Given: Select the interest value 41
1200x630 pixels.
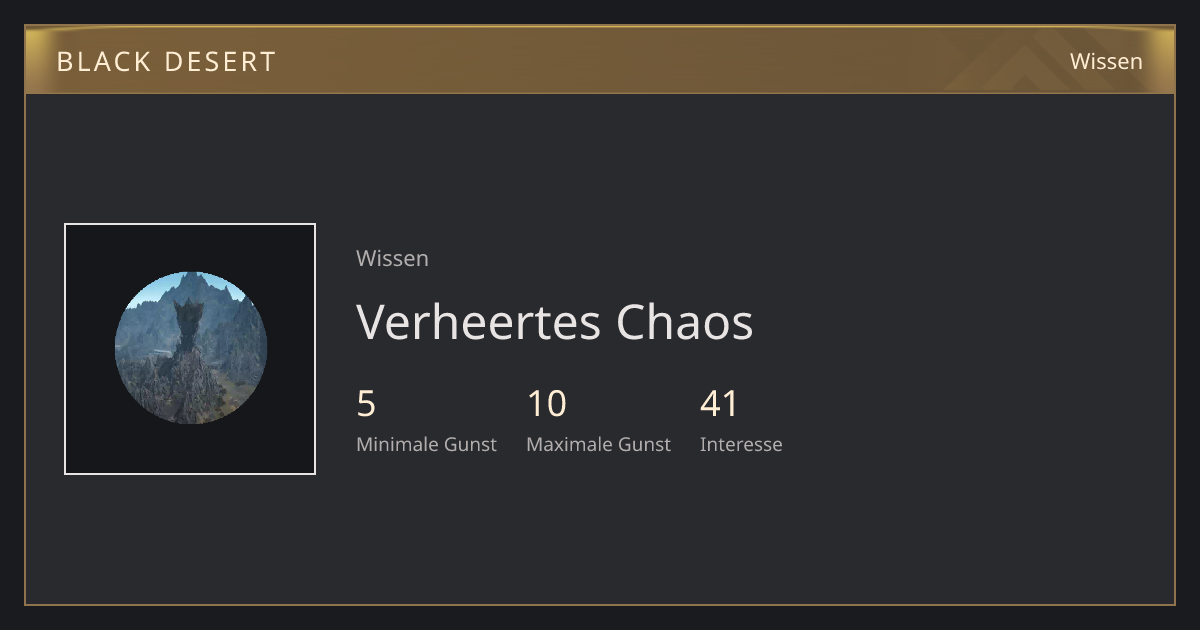Looking at the screenshot, I should pyautogui.click(x=719, y=404).
